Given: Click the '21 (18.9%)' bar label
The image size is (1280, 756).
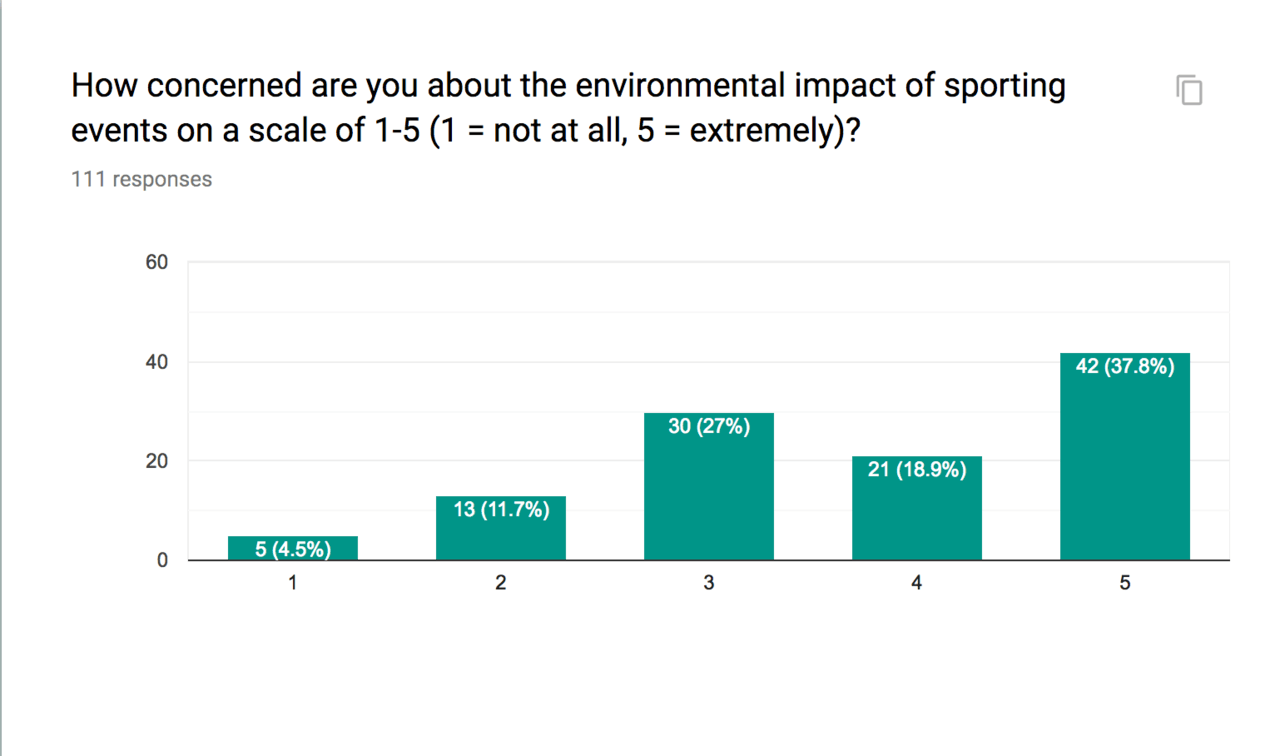Looking at the screenshot, I should click(x=917, y=469).
